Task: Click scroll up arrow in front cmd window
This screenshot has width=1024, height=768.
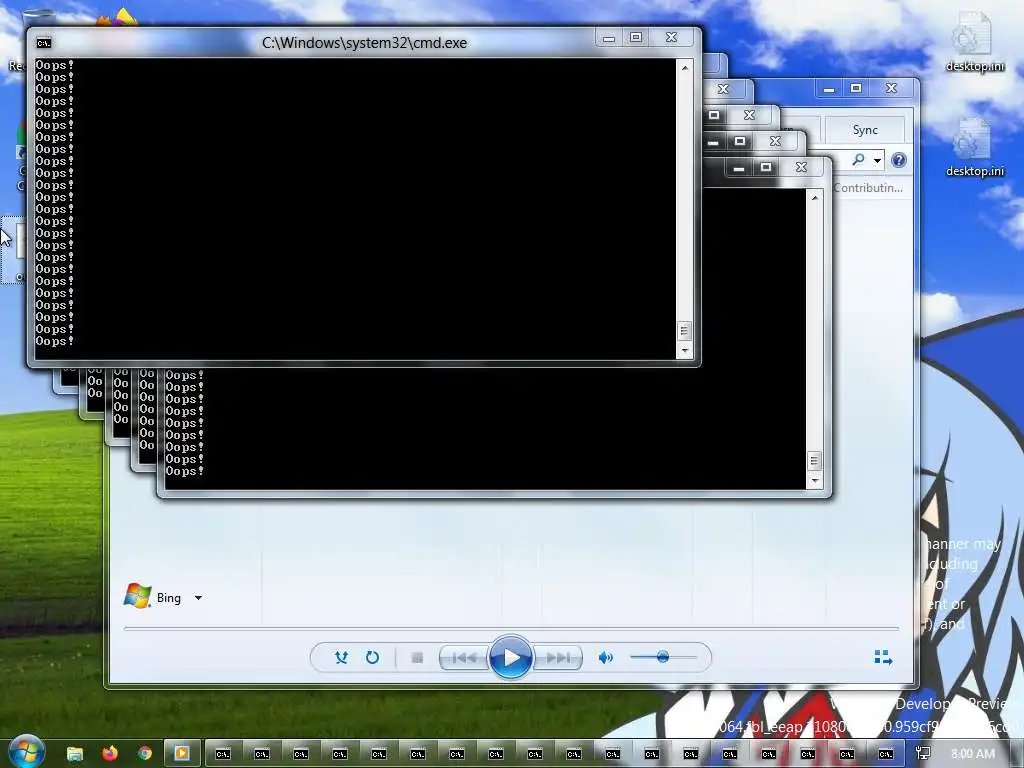Action: click(x=684, y=67)
